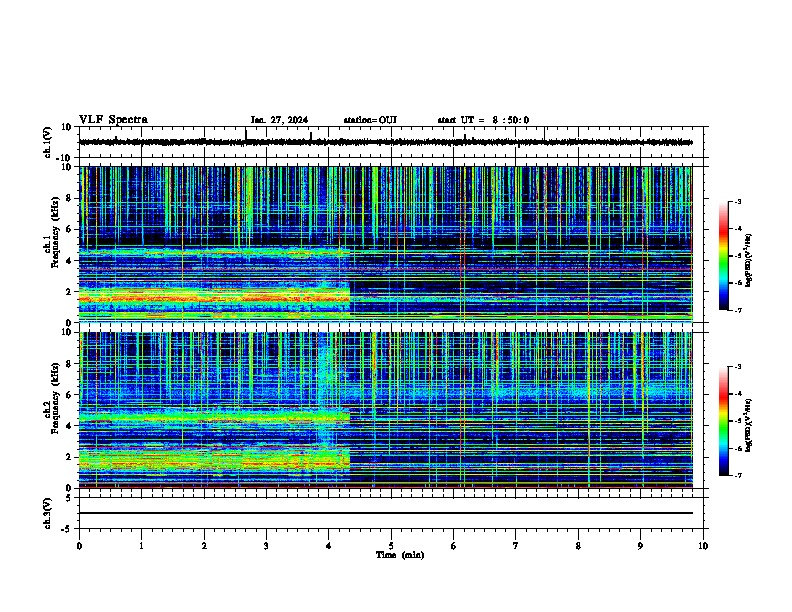
Task: Click the "6" minute tick label on the time axis
Action: (x=453, y=546)
